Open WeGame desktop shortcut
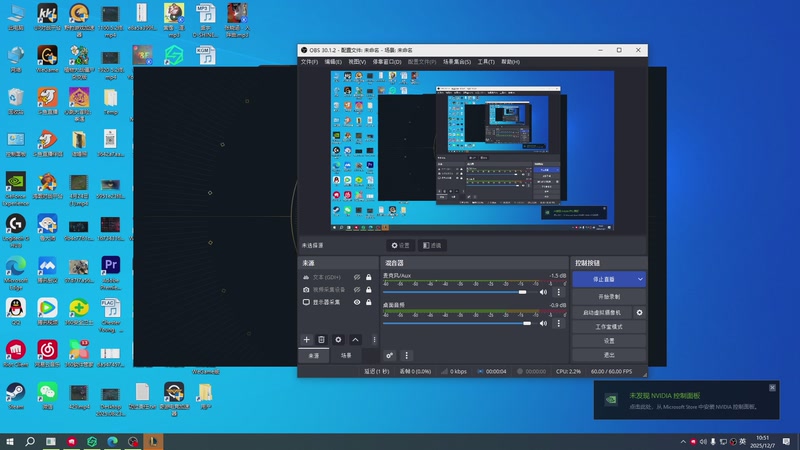 tap(47, 59)
